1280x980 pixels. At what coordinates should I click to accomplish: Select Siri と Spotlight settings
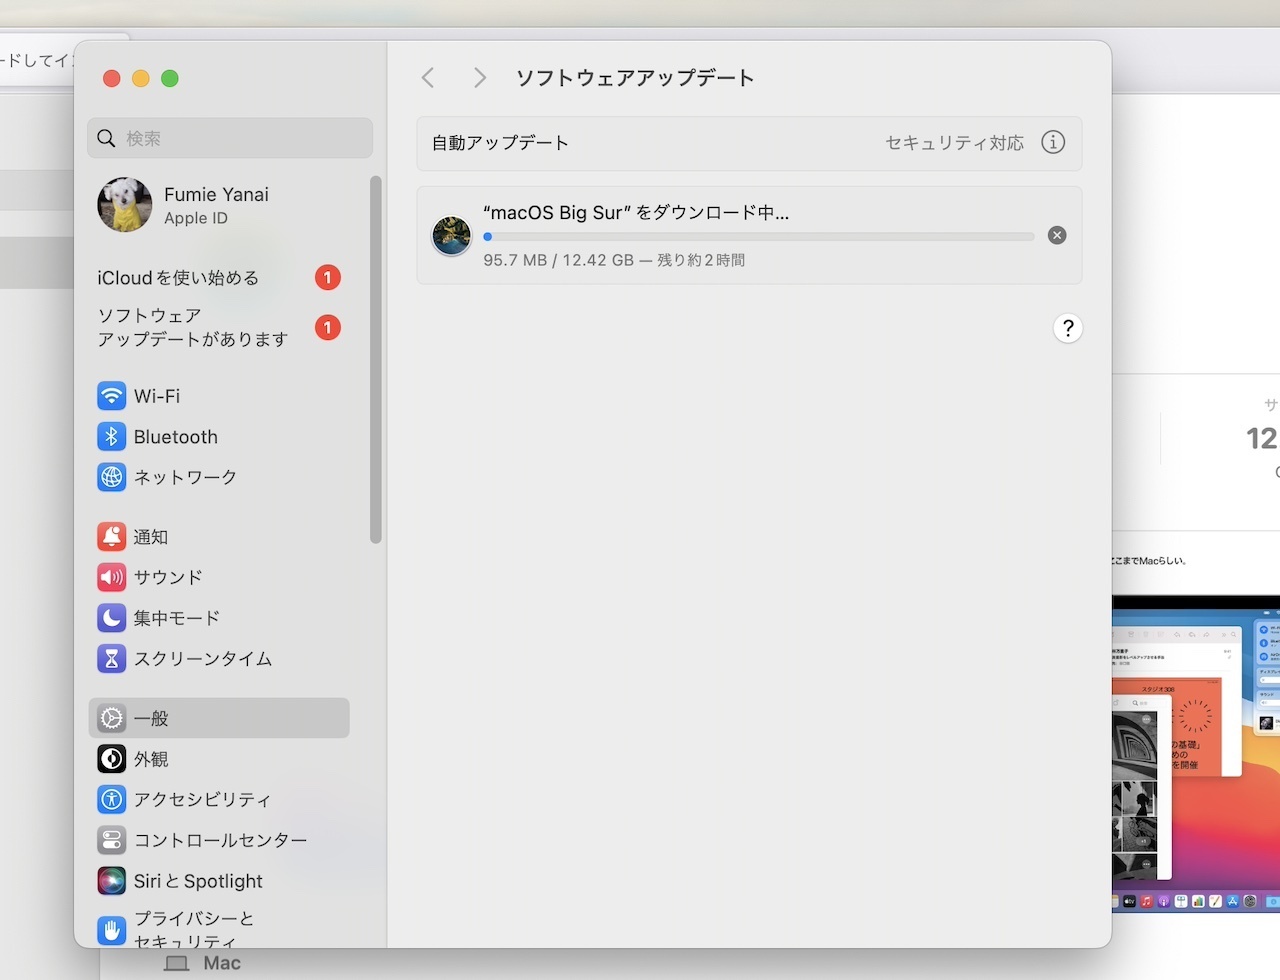pos(198,881)
